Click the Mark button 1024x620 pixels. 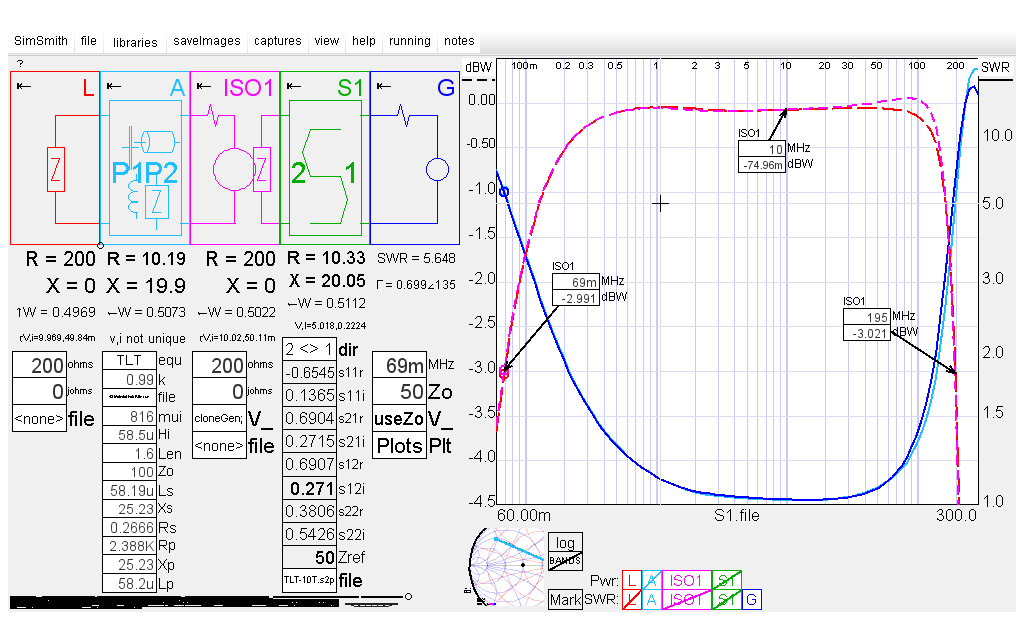point(565,600)
